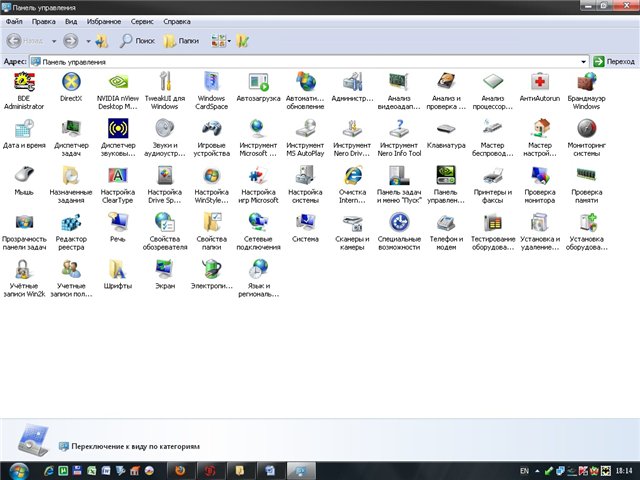640x480 pixels.
Task: Open the Избранное menu
Action: (104, 21)
